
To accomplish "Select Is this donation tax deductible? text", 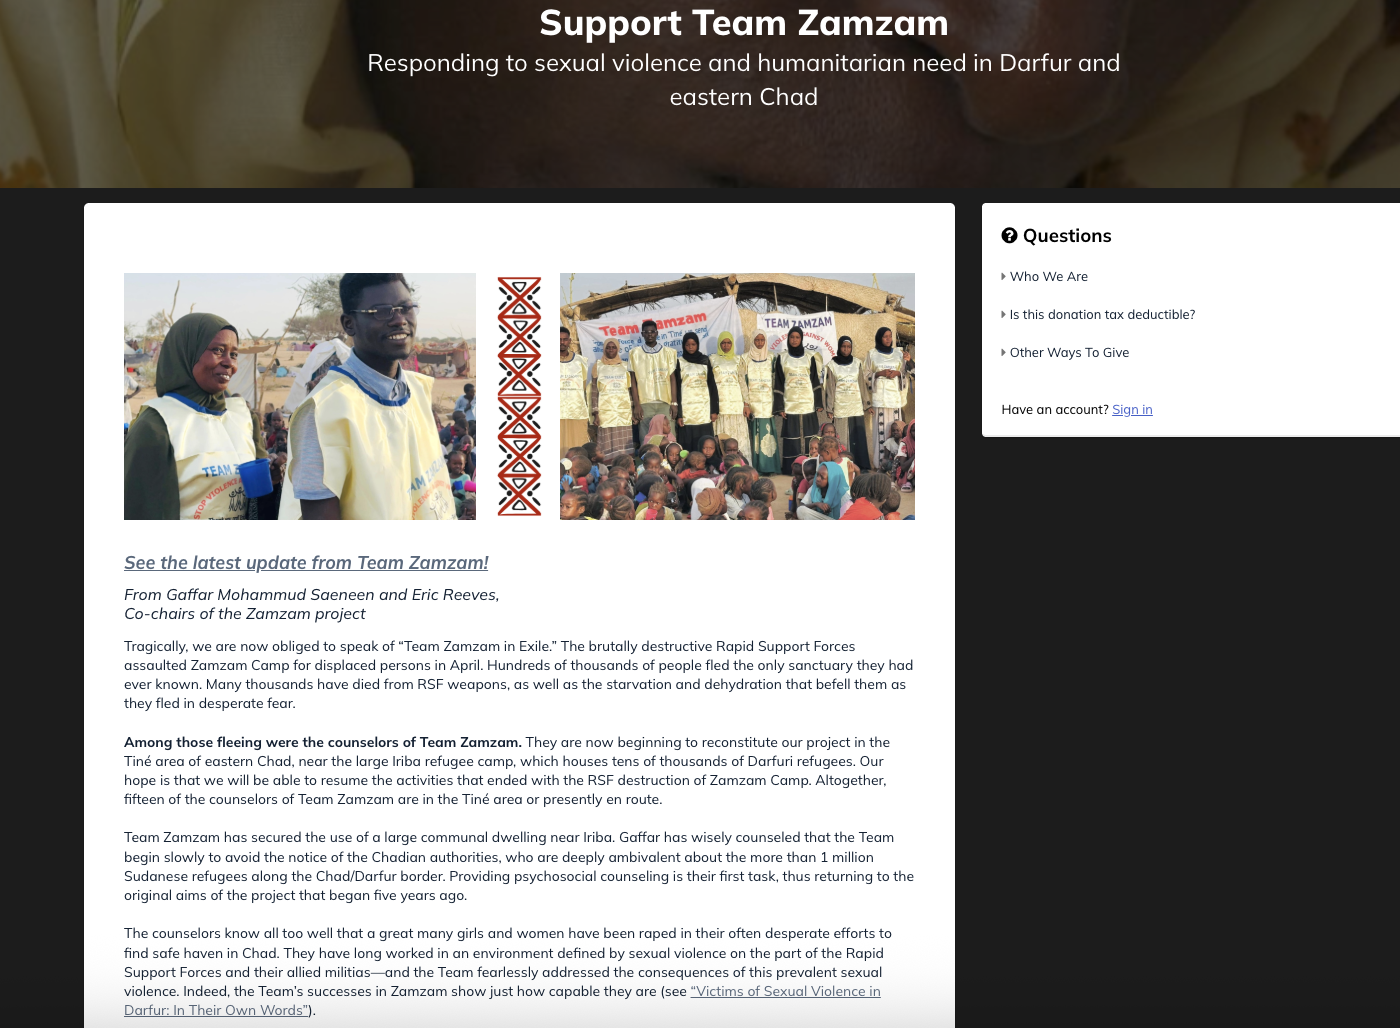I will [1102, 315].
